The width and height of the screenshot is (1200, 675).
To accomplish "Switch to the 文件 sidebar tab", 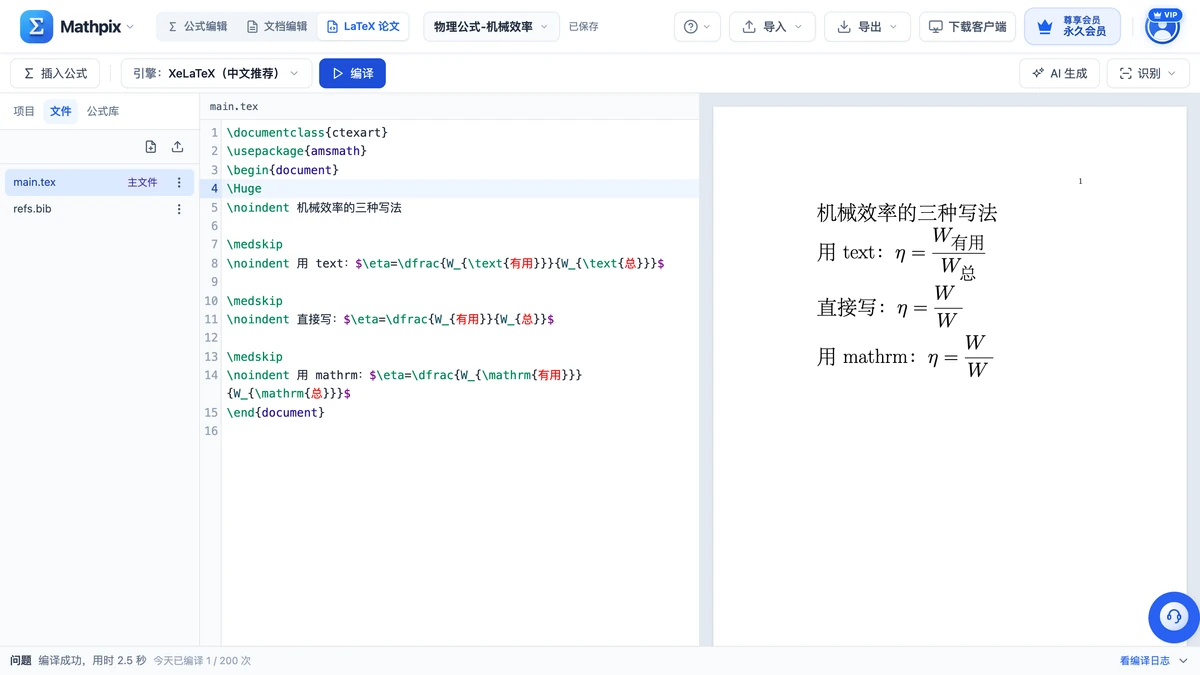I will click(61, 111).
